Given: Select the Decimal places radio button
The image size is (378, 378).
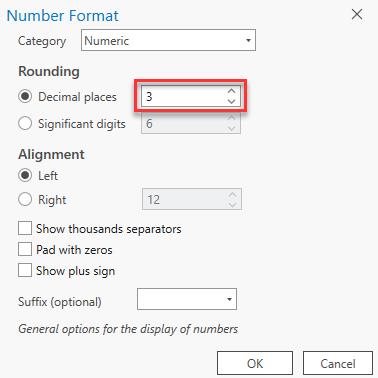Looking at the screenshot, I should pos(25,96).
